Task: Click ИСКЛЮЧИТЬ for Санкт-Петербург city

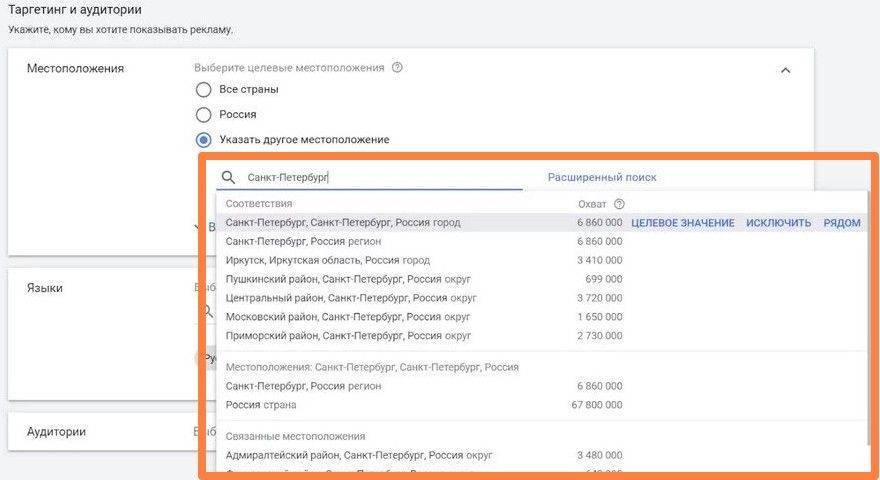Action: pos(778,223)
